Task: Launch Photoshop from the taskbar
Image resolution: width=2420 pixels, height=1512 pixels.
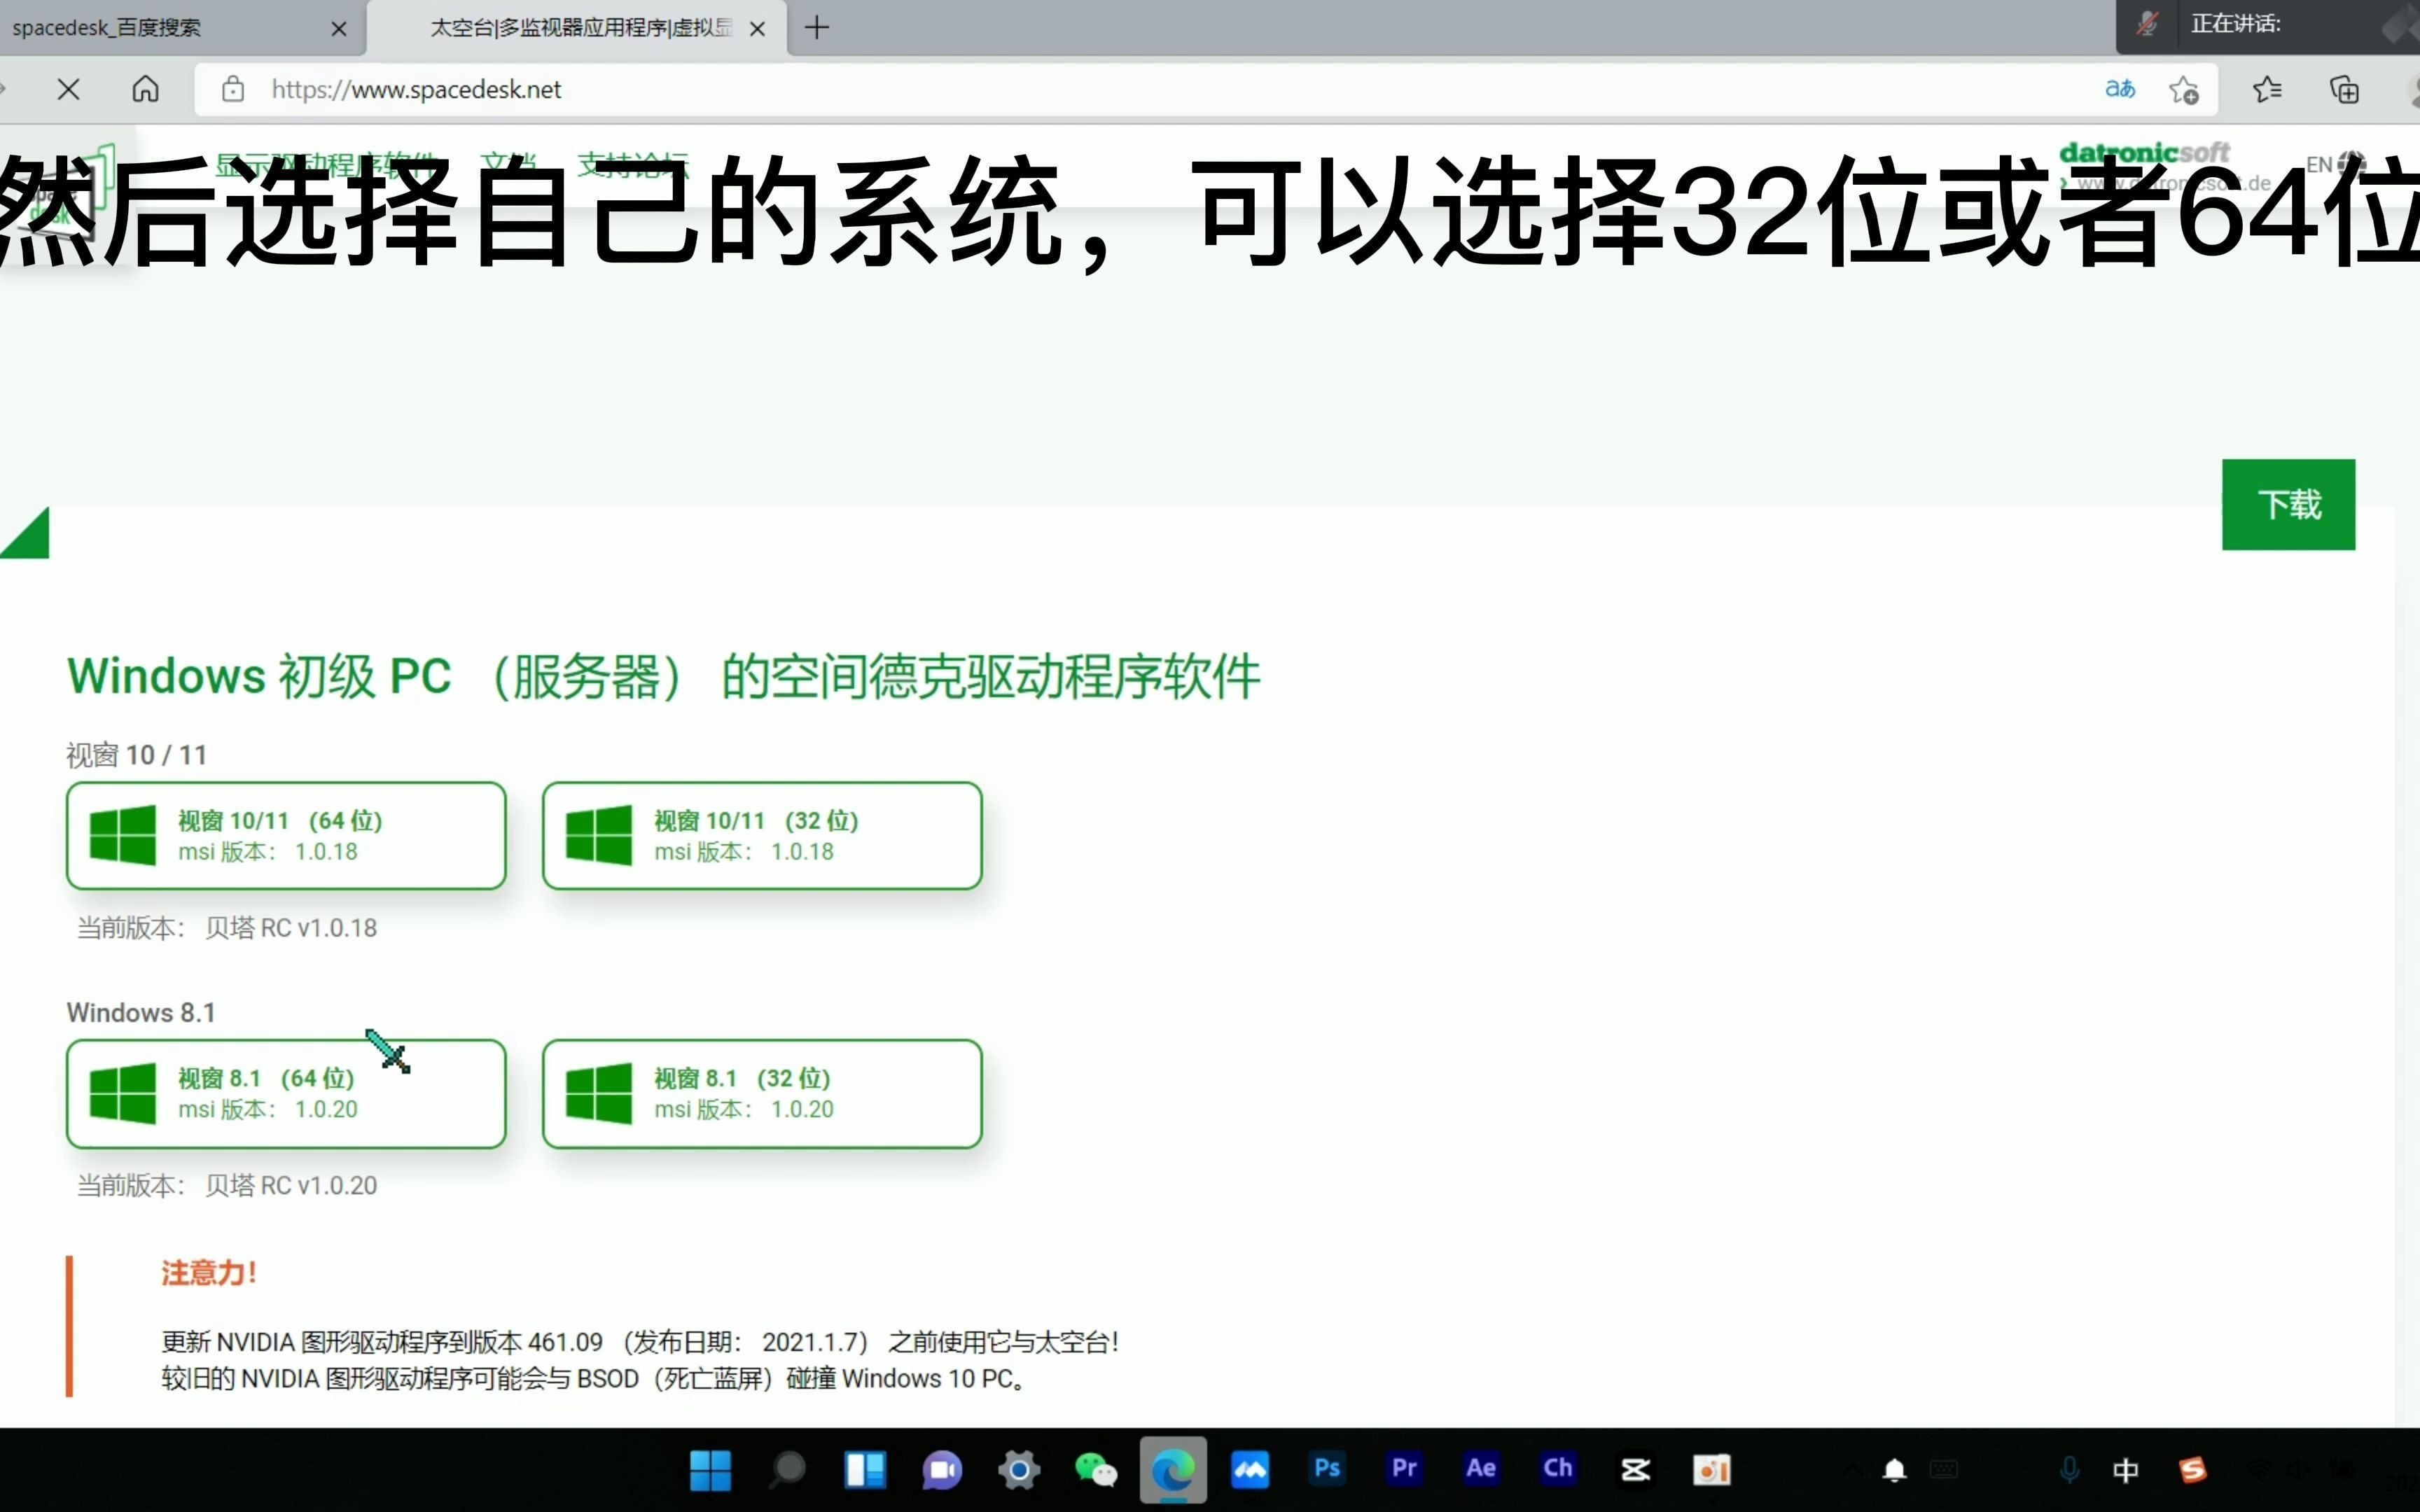Action: pos(1327,1468)
